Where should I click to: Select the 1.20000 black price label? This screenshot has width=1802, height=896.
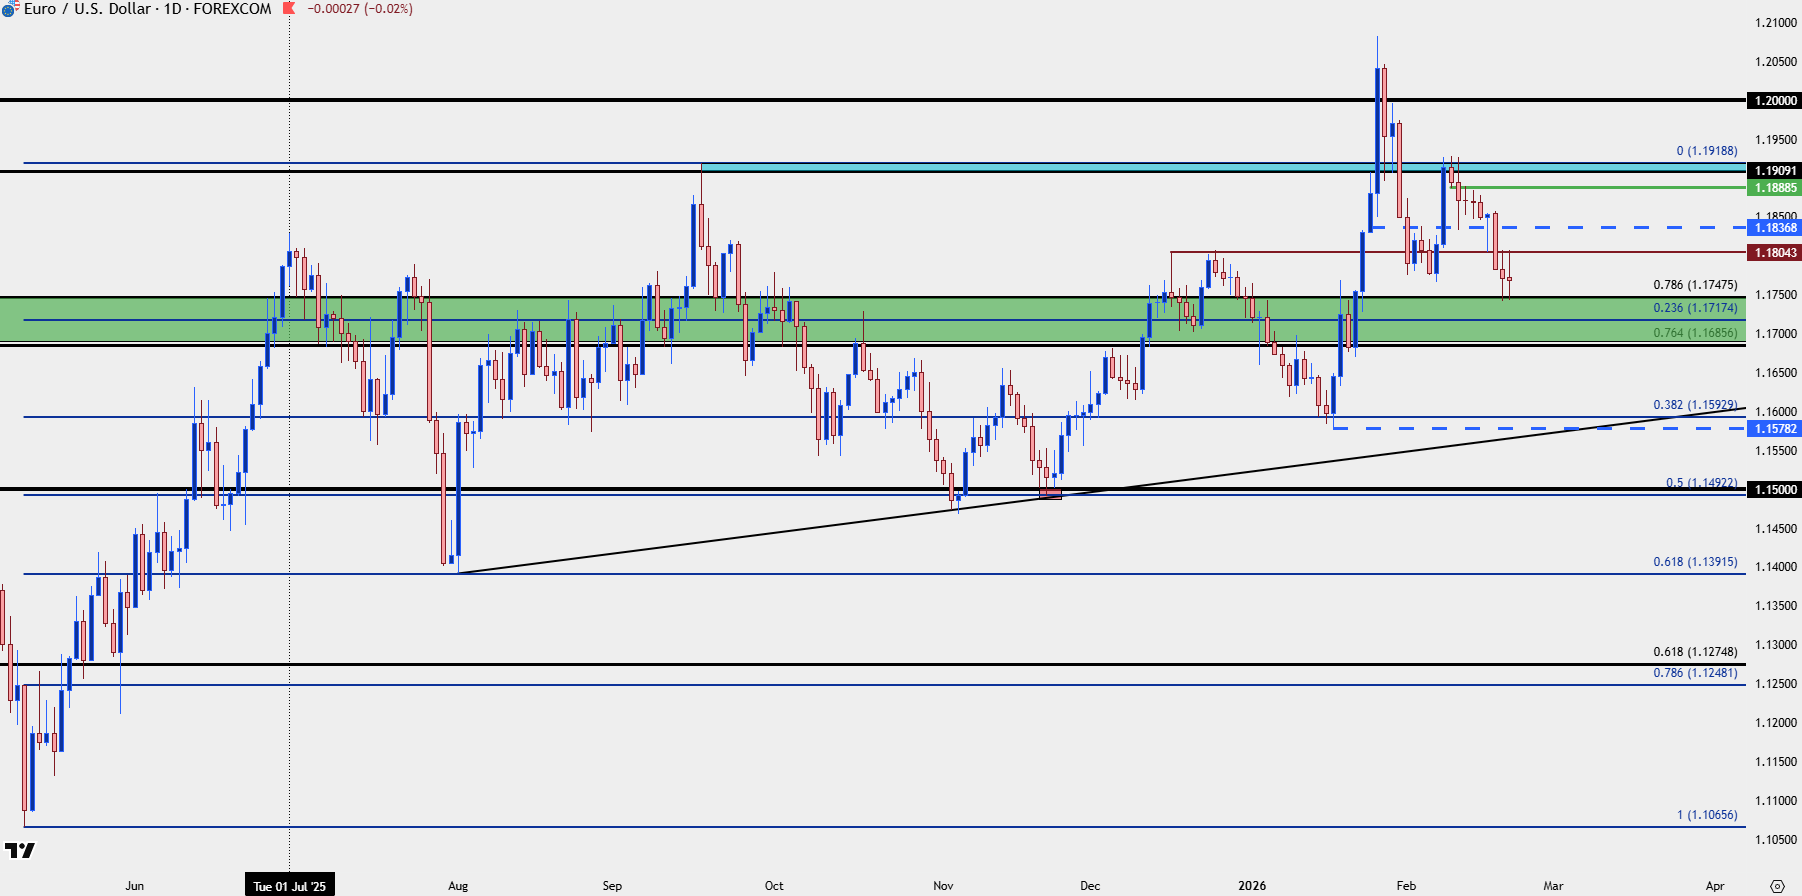[x=1774, y=100]
